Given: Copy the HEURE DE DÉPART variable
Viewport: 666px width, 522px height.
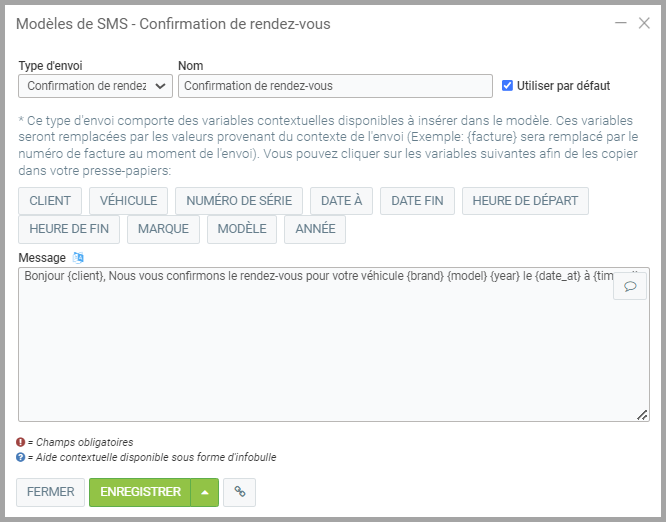Looking at the screenshot, I should coord(525,200).
